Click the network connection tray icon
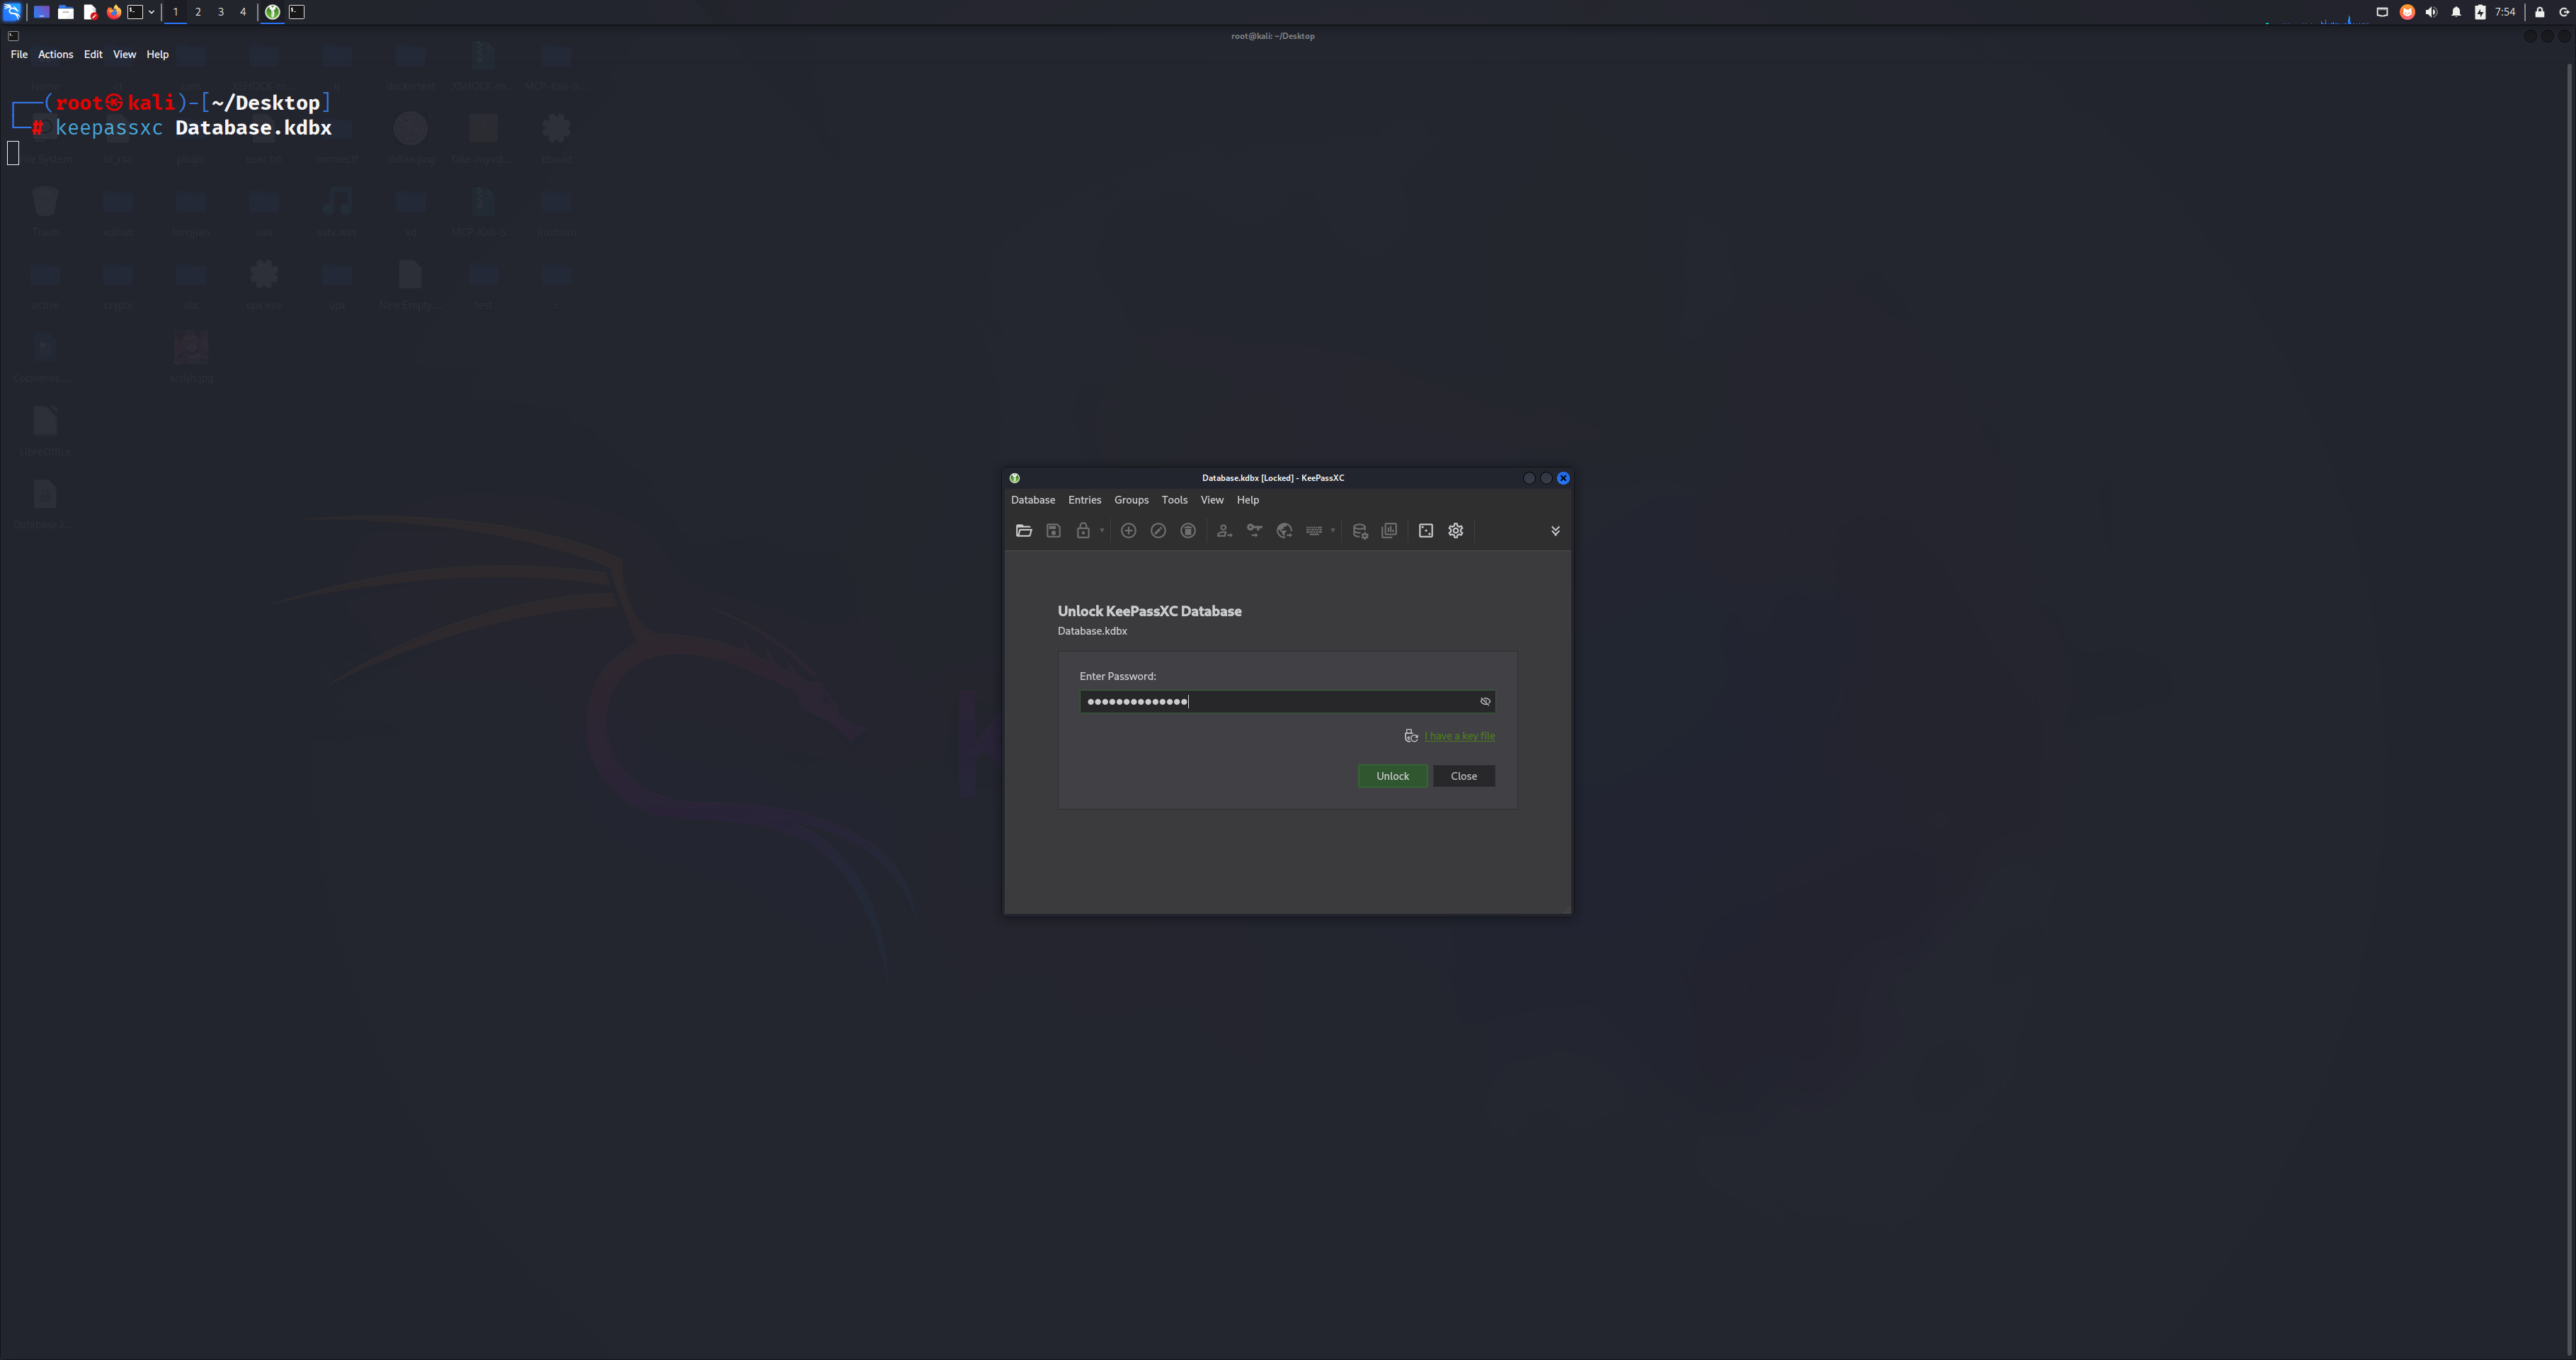The image size is (2576, 1360). pyautogui.click(x=2382, y=12)
